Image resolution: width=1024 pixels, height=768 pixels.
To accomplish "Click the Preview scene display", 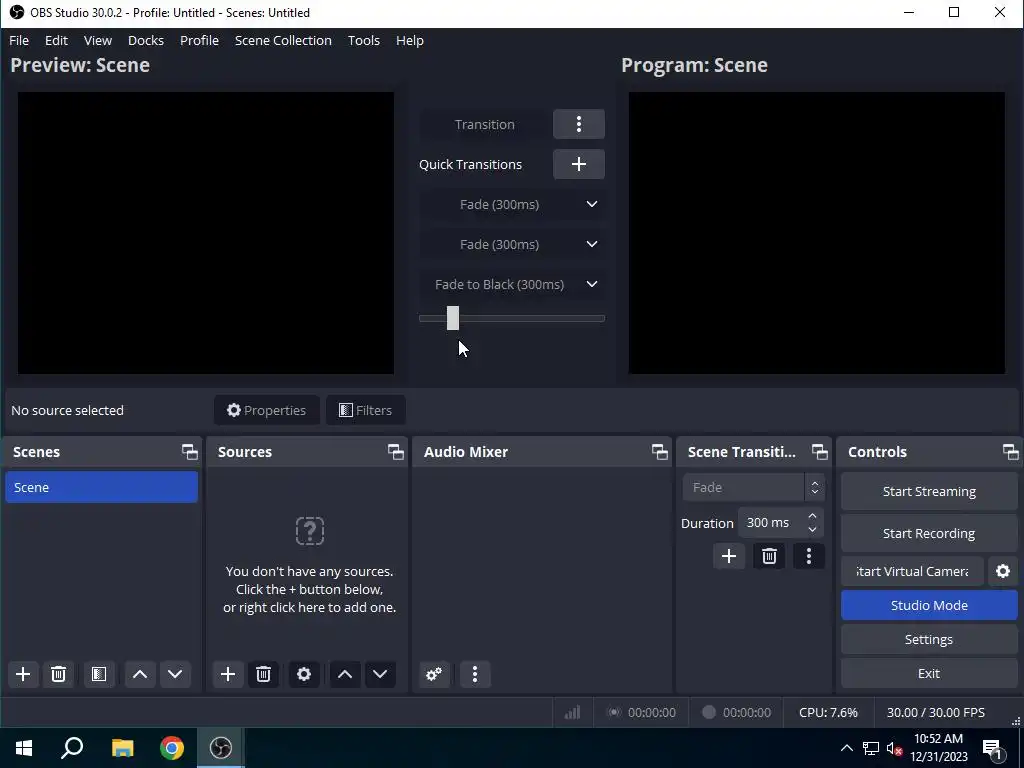I will coord(206,233).
